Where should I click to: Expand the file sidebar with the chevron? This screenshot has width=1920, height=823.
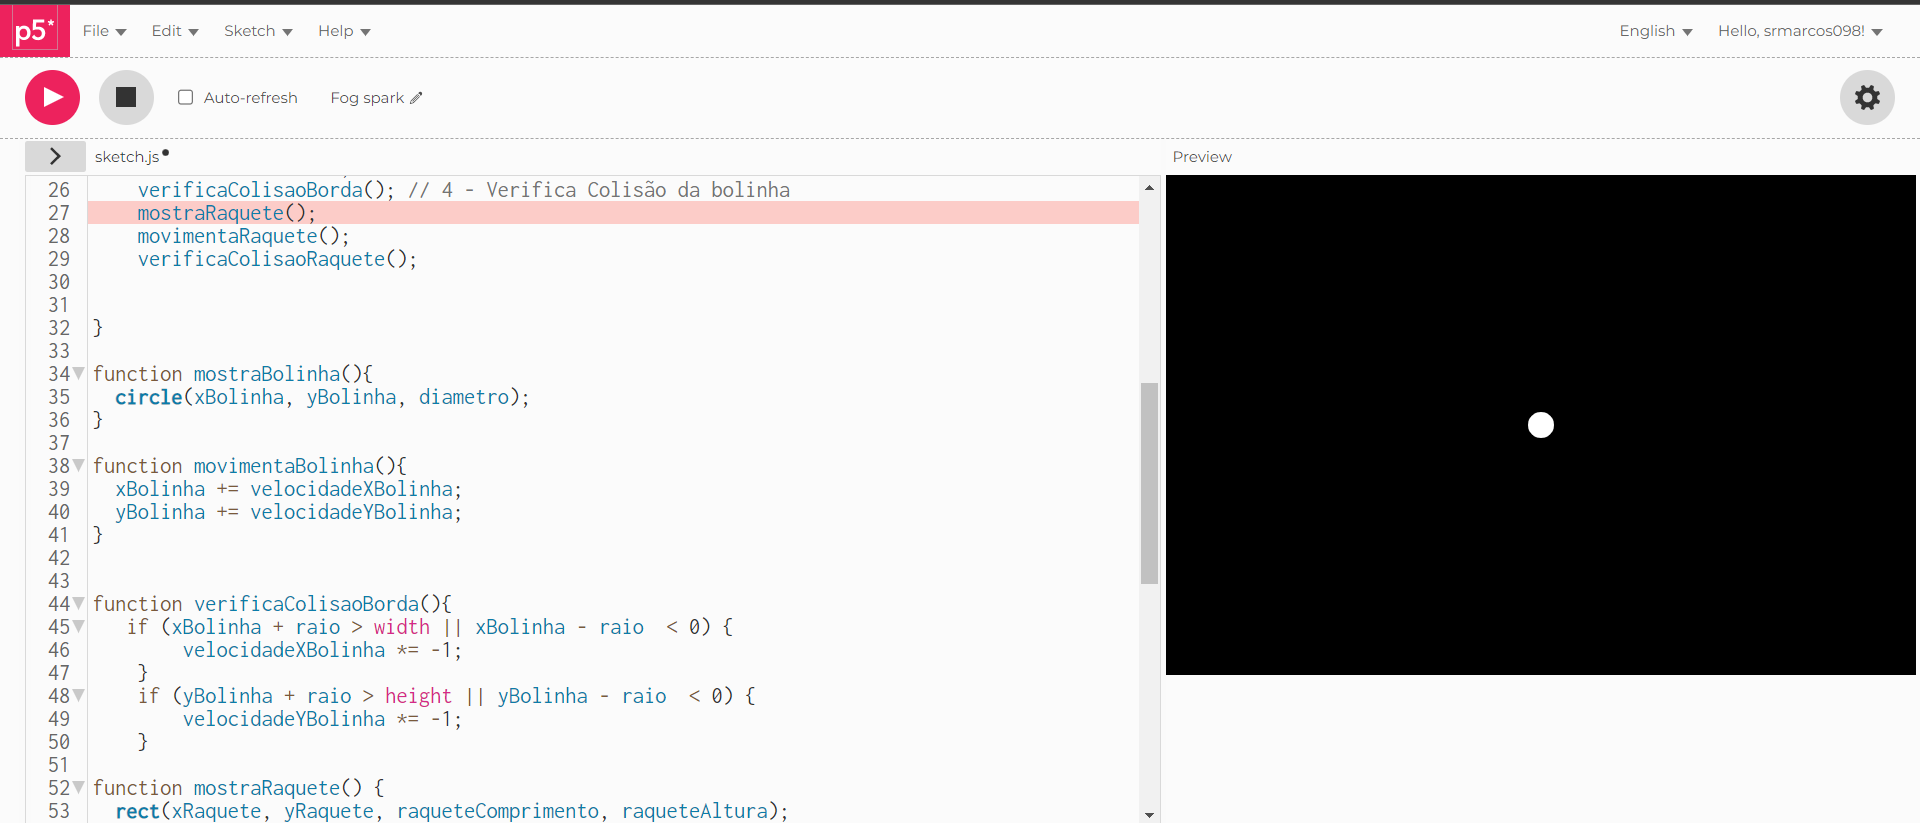(x=55, y=156)
